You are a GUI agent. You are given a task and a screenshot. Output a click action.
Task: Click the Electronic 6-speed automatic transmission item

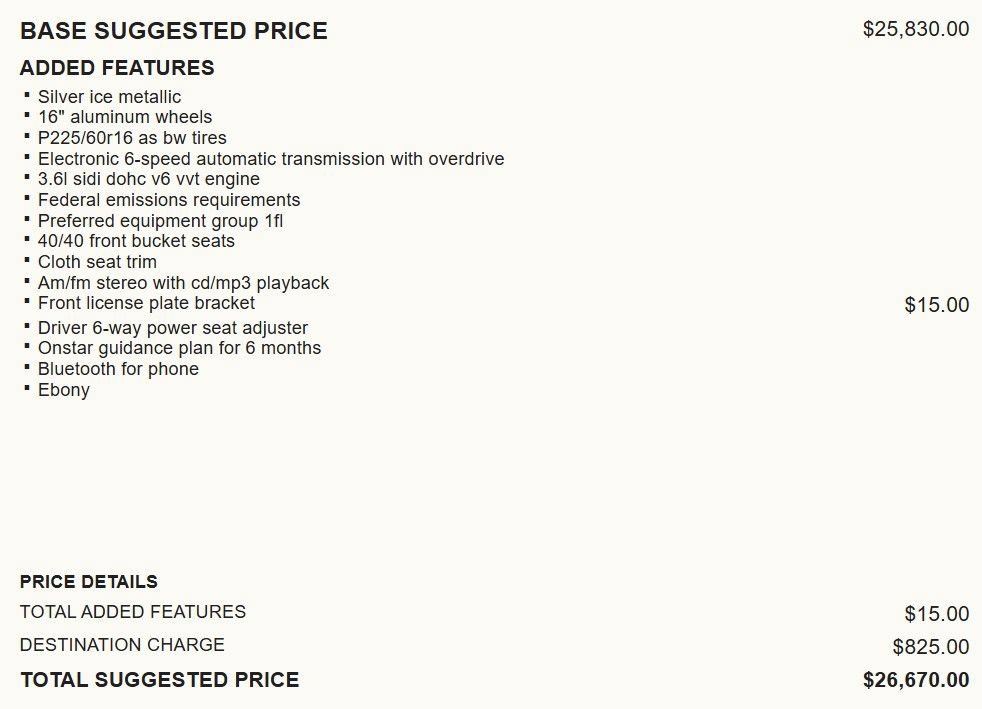coord(271,158)
